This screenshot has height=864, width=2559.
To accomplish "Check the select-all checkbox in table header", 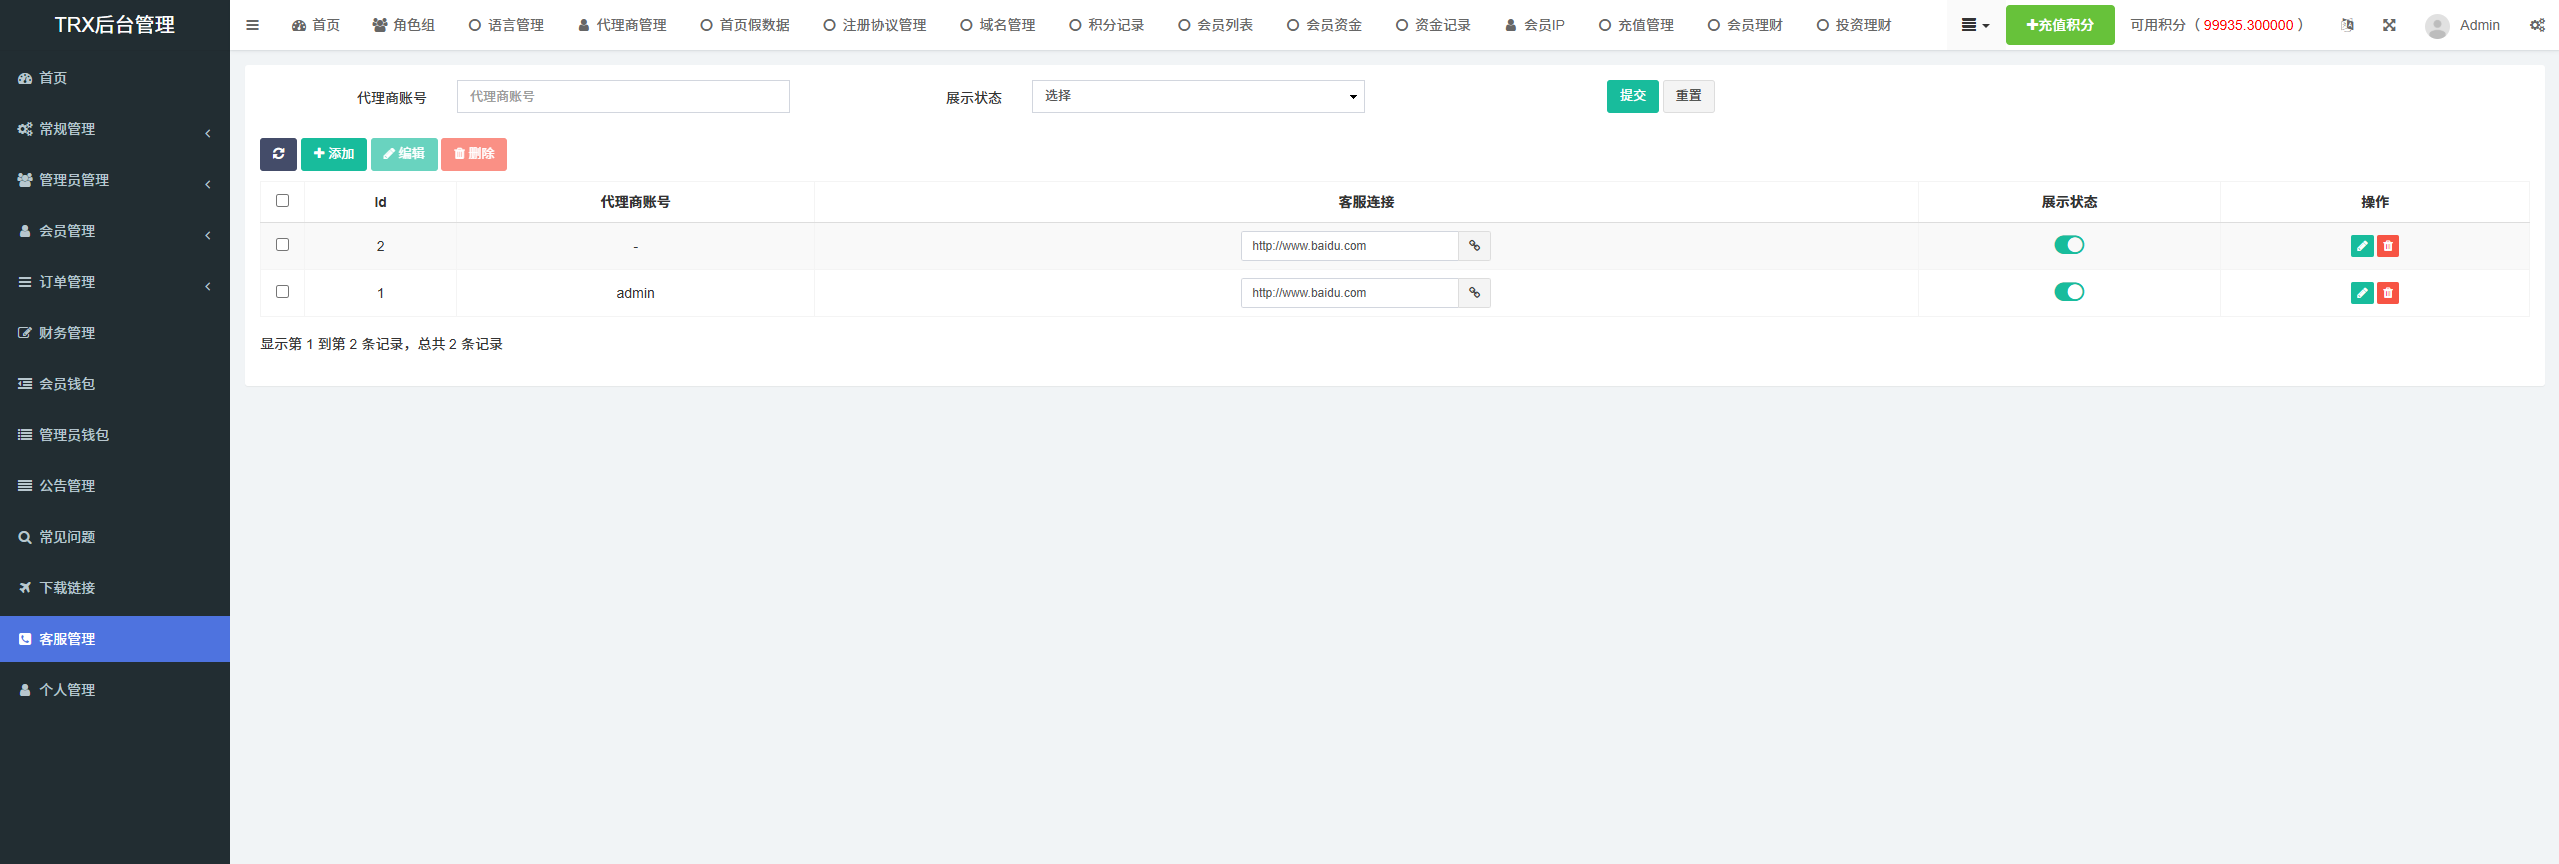I will click(282, 201).
